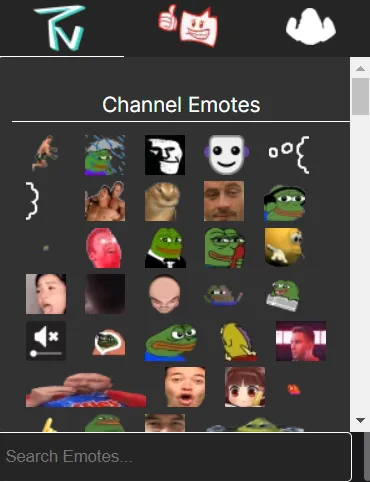Click the Search Emotes input field
This screenshot has height=482, width=370.
176,456
